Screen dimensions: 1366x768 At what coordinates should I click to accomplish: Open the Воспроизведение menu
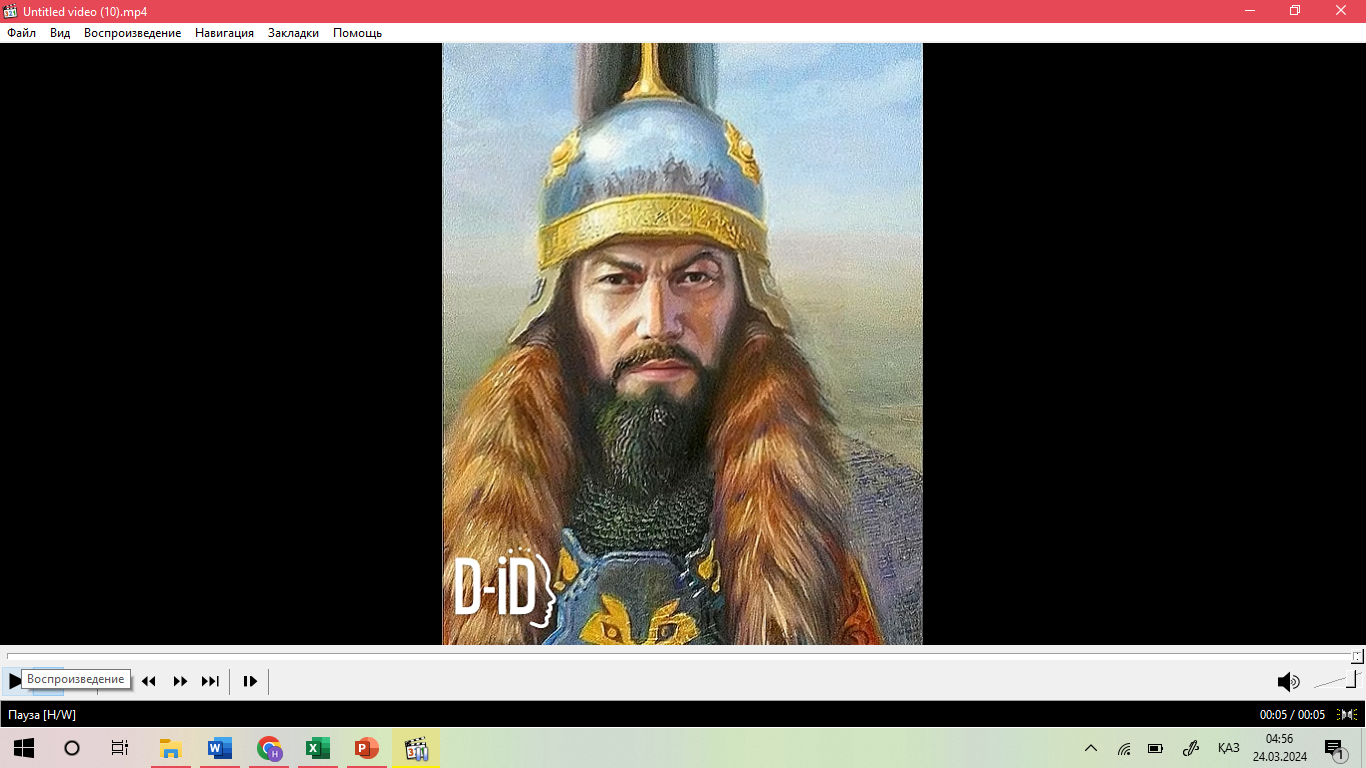click(x=133, y=33)
